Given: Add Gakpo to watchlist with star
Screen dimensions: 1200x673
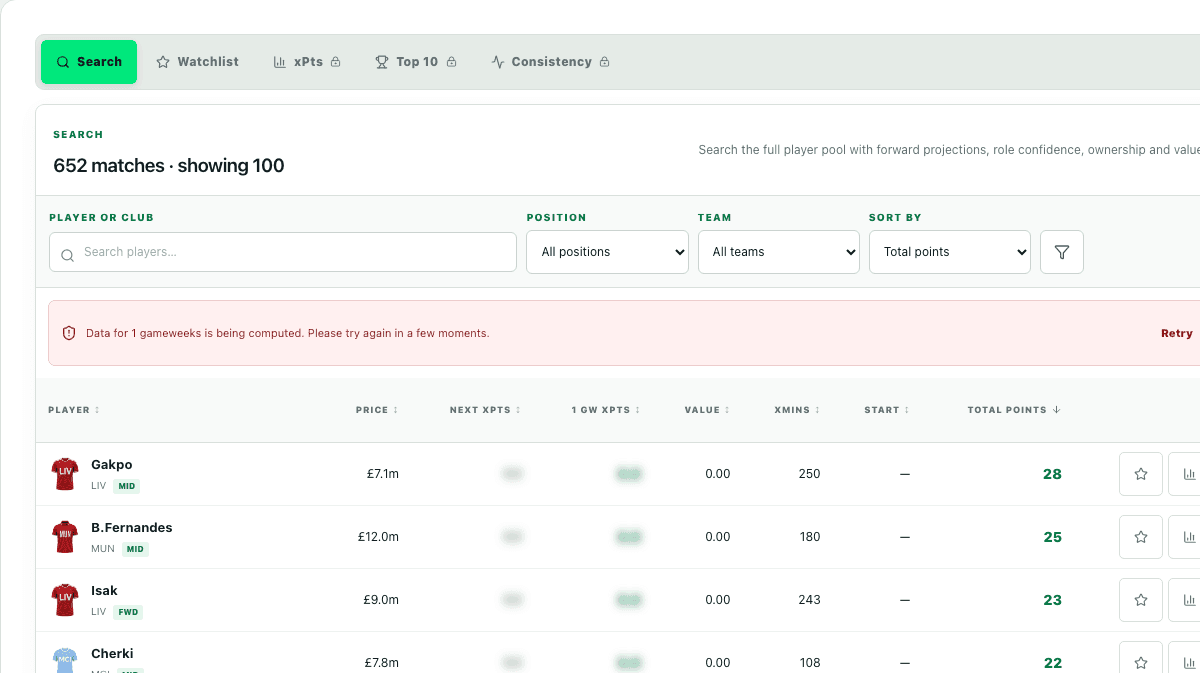Looking at the screenshot, I should 1141,474.
